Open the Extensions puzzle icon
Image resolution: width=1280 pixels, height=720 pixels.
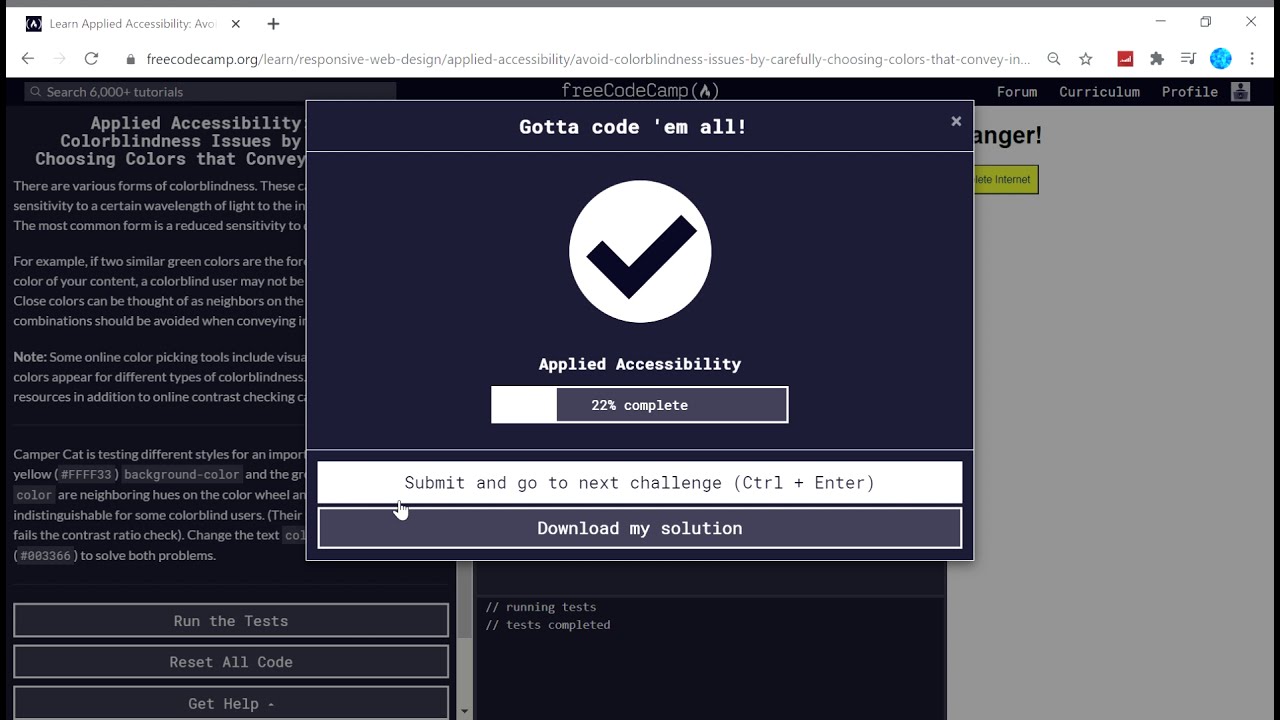tap(1157, 59)
